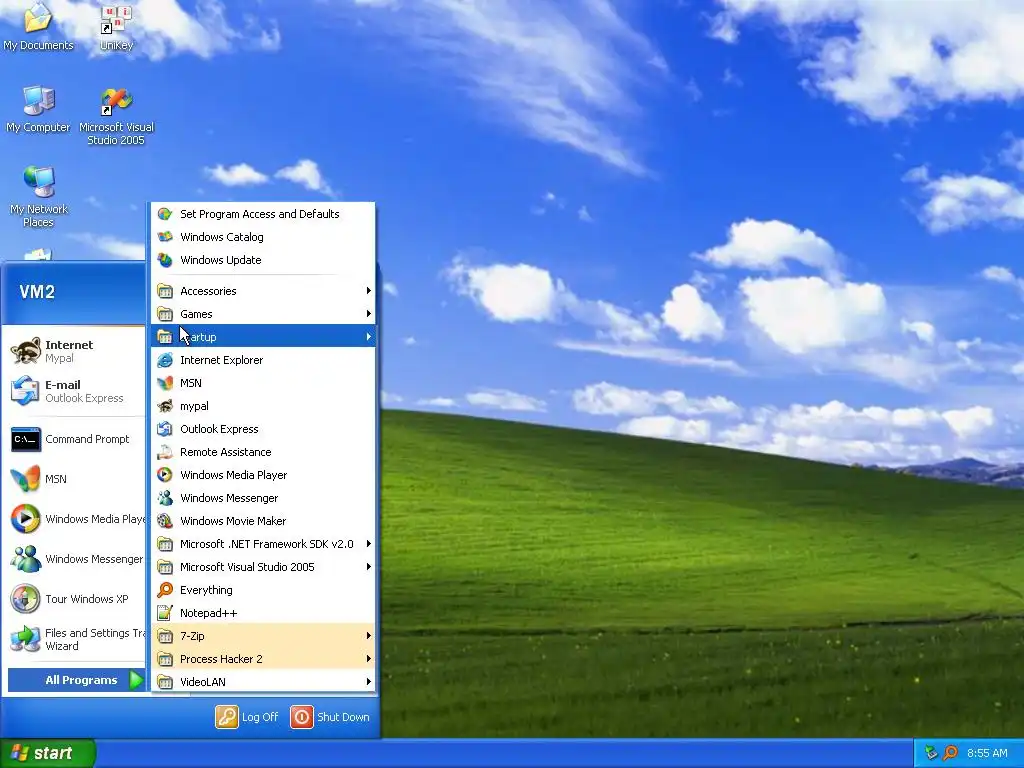Click the mypal raccoon icon in programs list
Image resolution: width=1024 pixels, height=768 pixels.
[165, 406]
